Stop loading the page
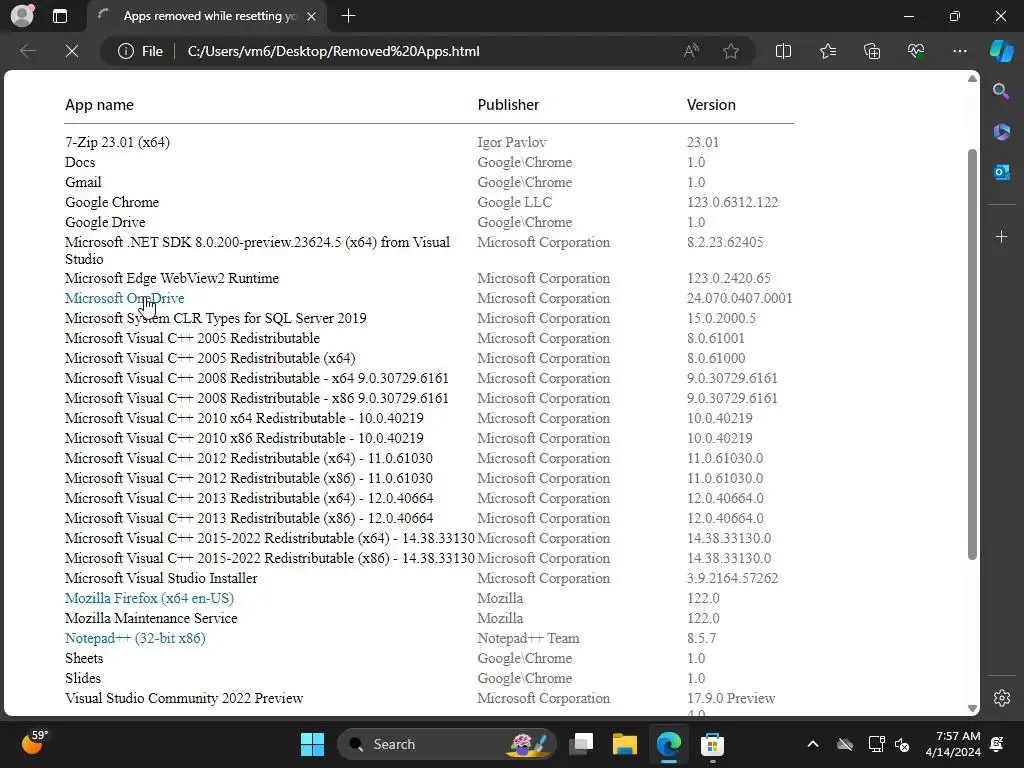The image size is (1024, 768). (x=72, y=51)
